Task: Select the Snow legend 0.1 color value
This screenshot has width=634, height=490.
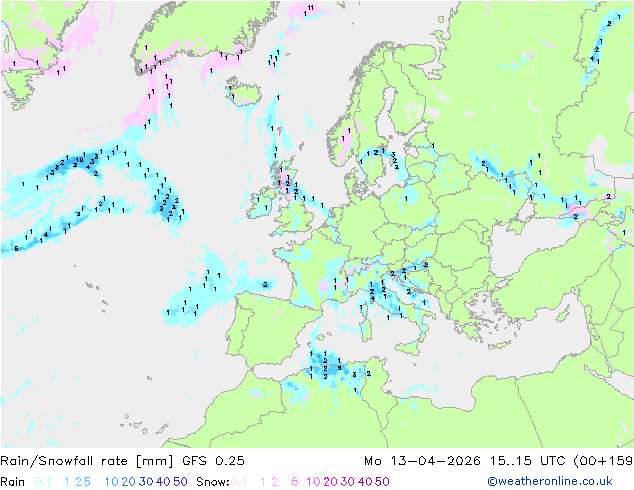Action: (239, 482)
